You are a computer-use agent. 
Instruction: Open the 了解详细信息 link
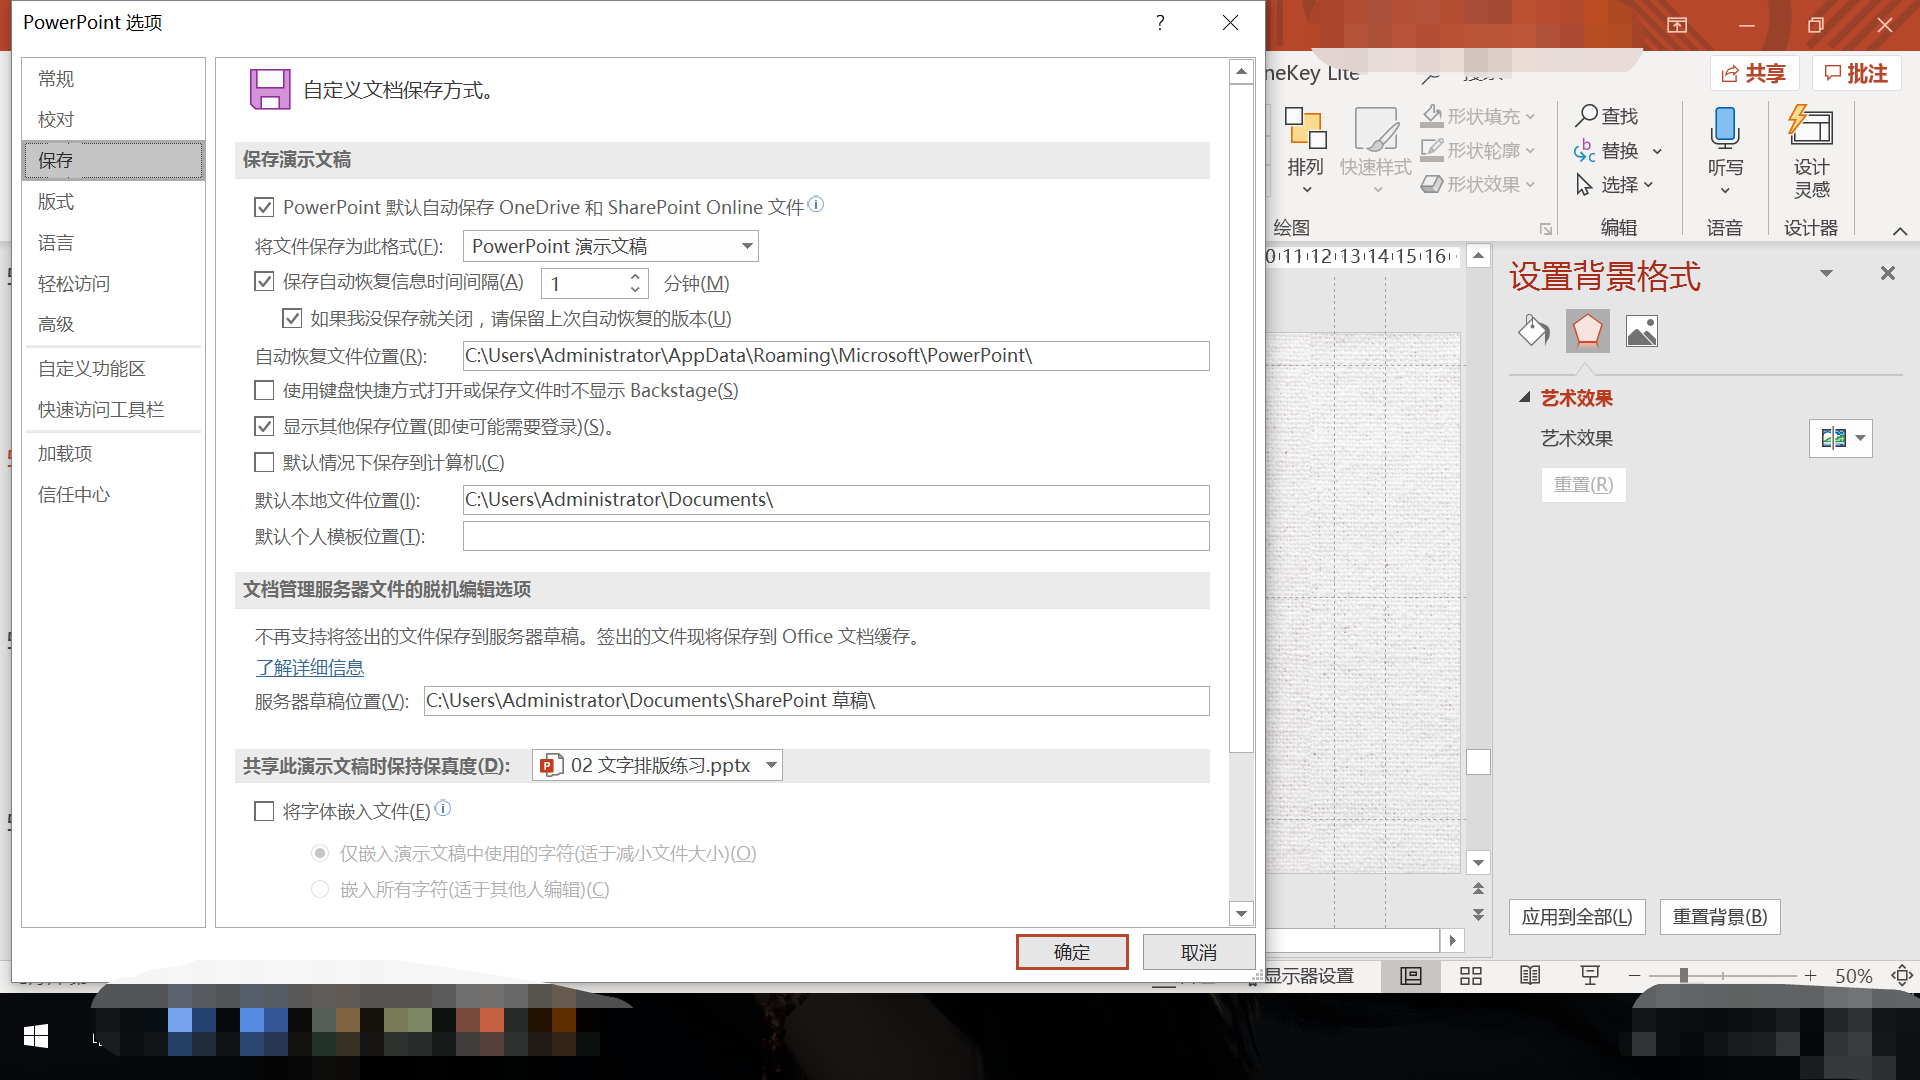point(310,668)
